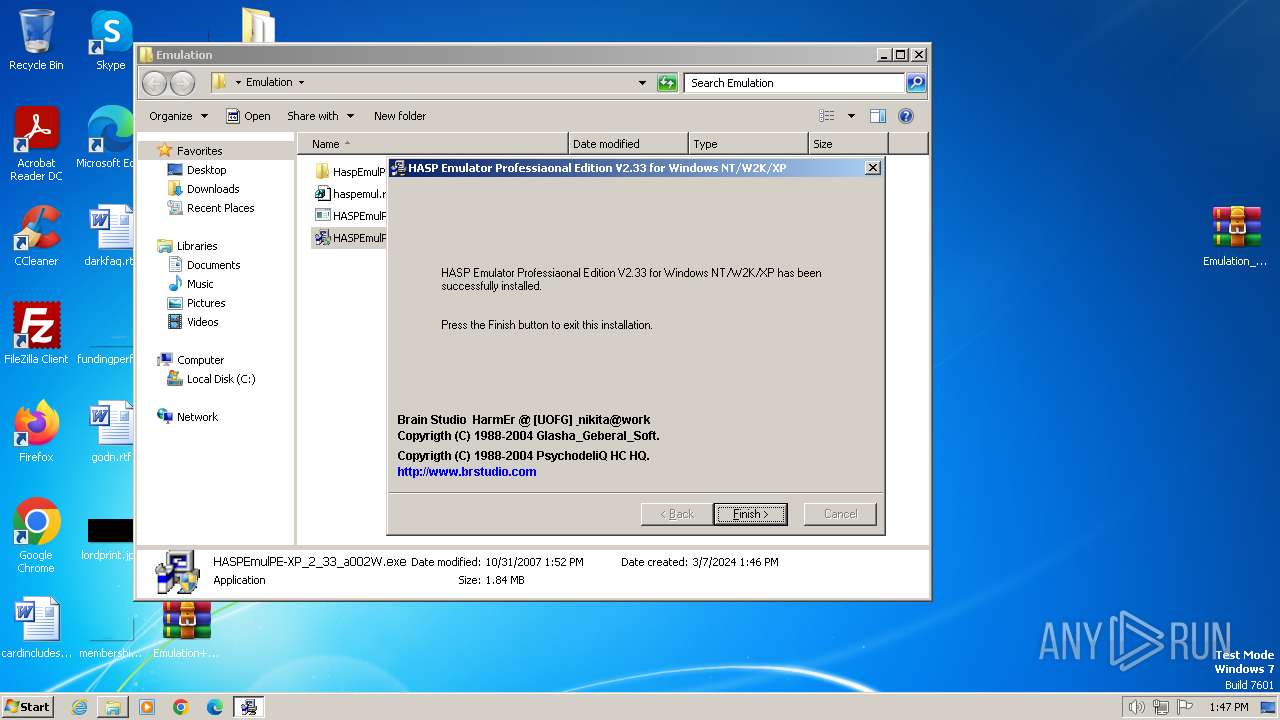Open the www.brstudio.com link
Image resolution: width=1280 pixels, height=720 pixels.
467,472
